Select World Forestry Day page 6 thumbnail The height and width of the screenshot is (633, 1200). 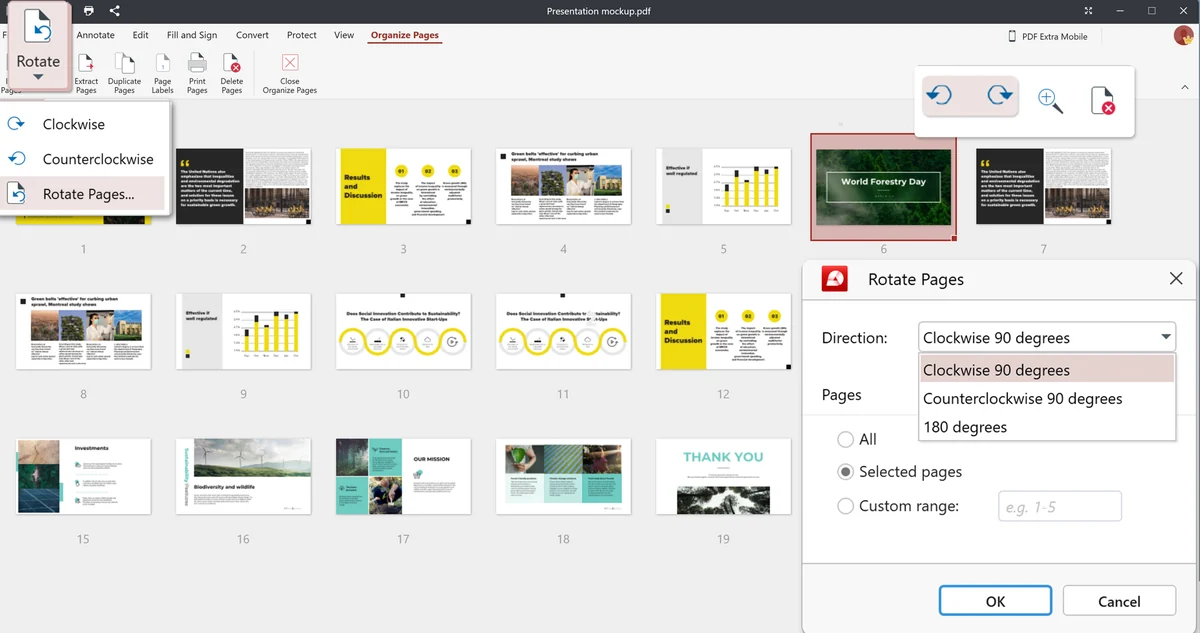click(883, 187)
